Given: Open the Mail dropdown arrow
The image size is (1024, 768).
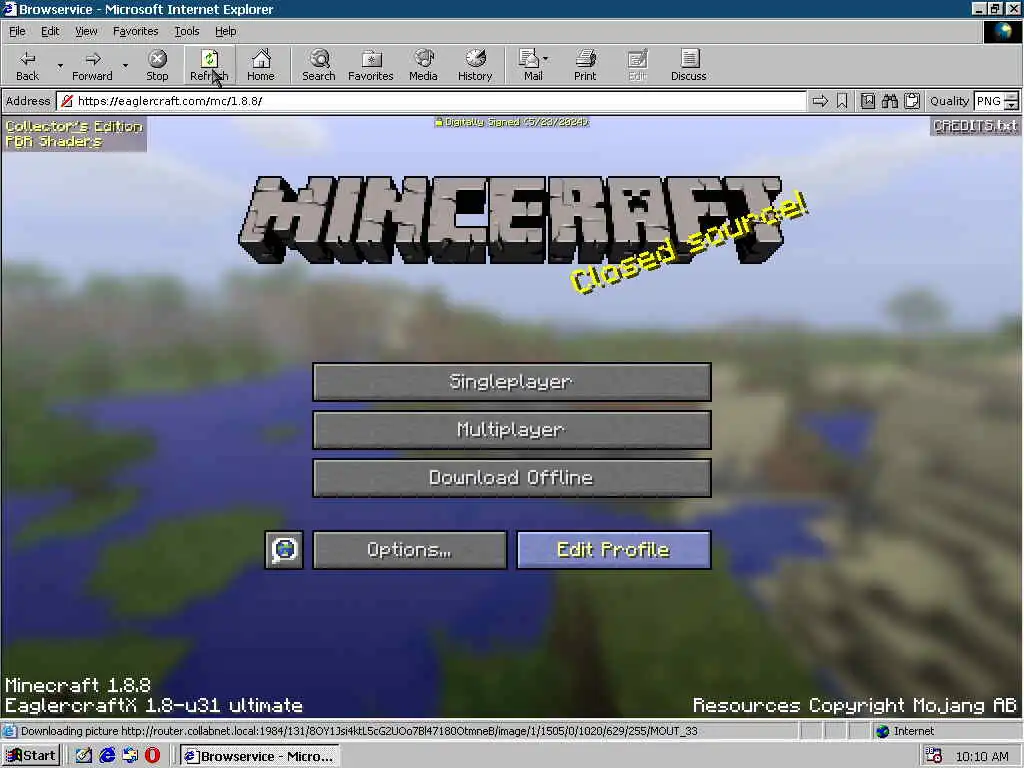Looking at the screenshot, I should pyautogui.click(x=546, y=59).
